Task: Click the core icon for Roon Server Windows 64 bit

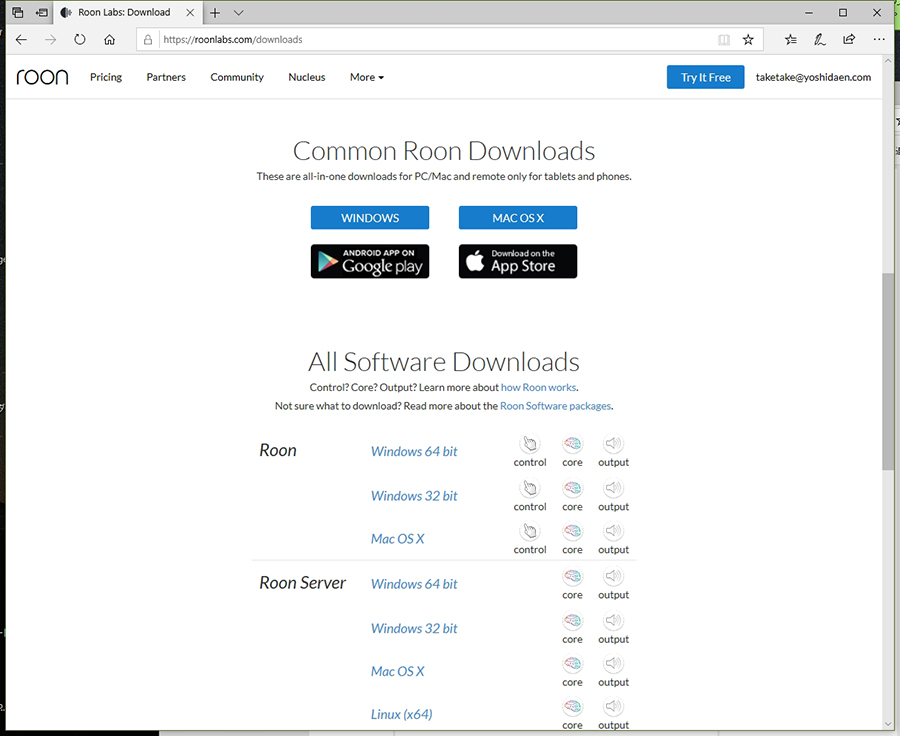Action: (x=572, y=577)
